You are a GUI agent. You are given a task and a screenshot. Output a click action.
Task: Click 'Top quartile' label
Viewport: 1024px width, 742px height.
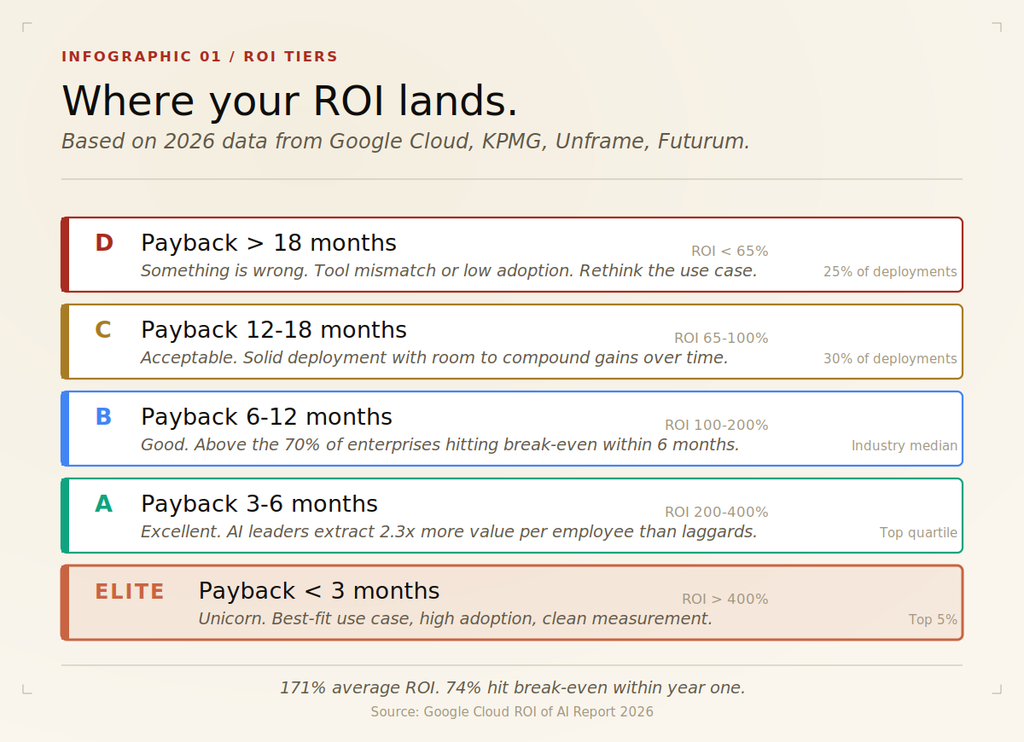click(x=918, y=532)
